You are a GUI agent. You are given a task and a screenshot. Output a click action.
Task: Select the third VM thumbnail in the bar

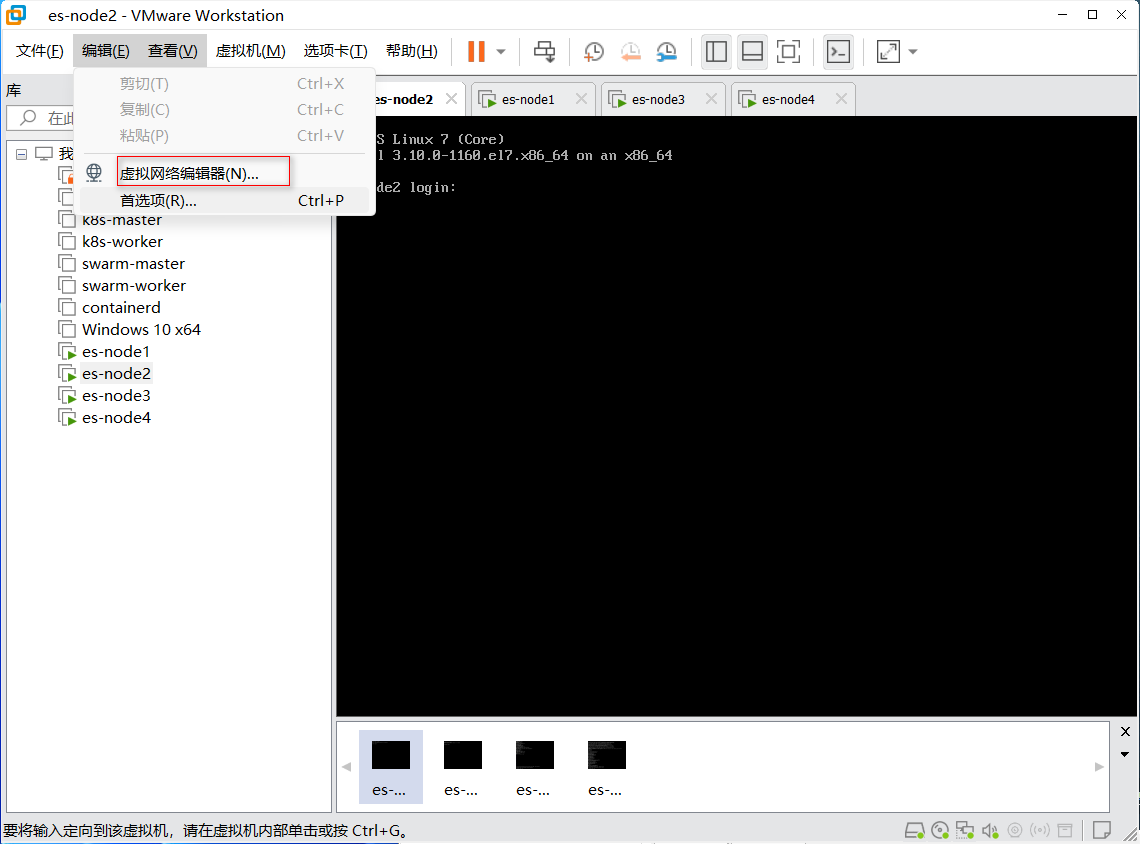click(x=534, y=767)
